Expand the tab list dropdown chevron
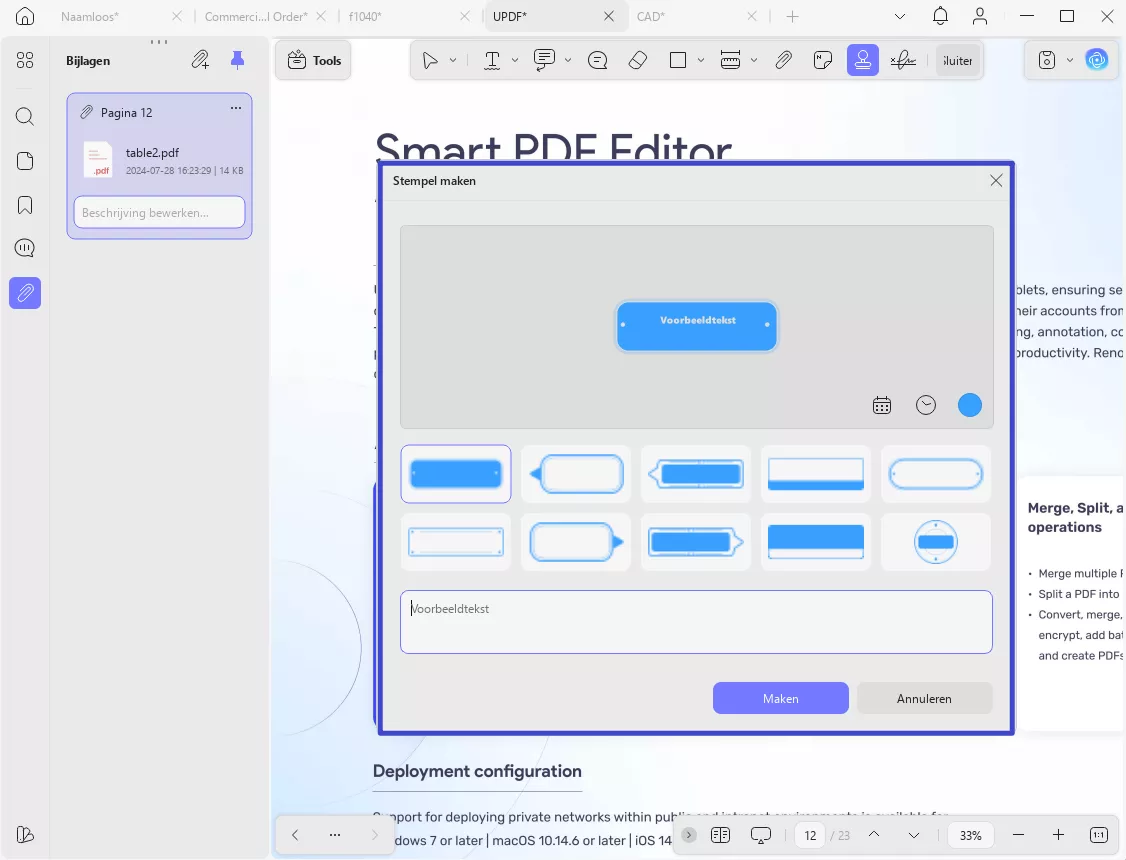Screen dimensions: 1126x860 (900, 16)
